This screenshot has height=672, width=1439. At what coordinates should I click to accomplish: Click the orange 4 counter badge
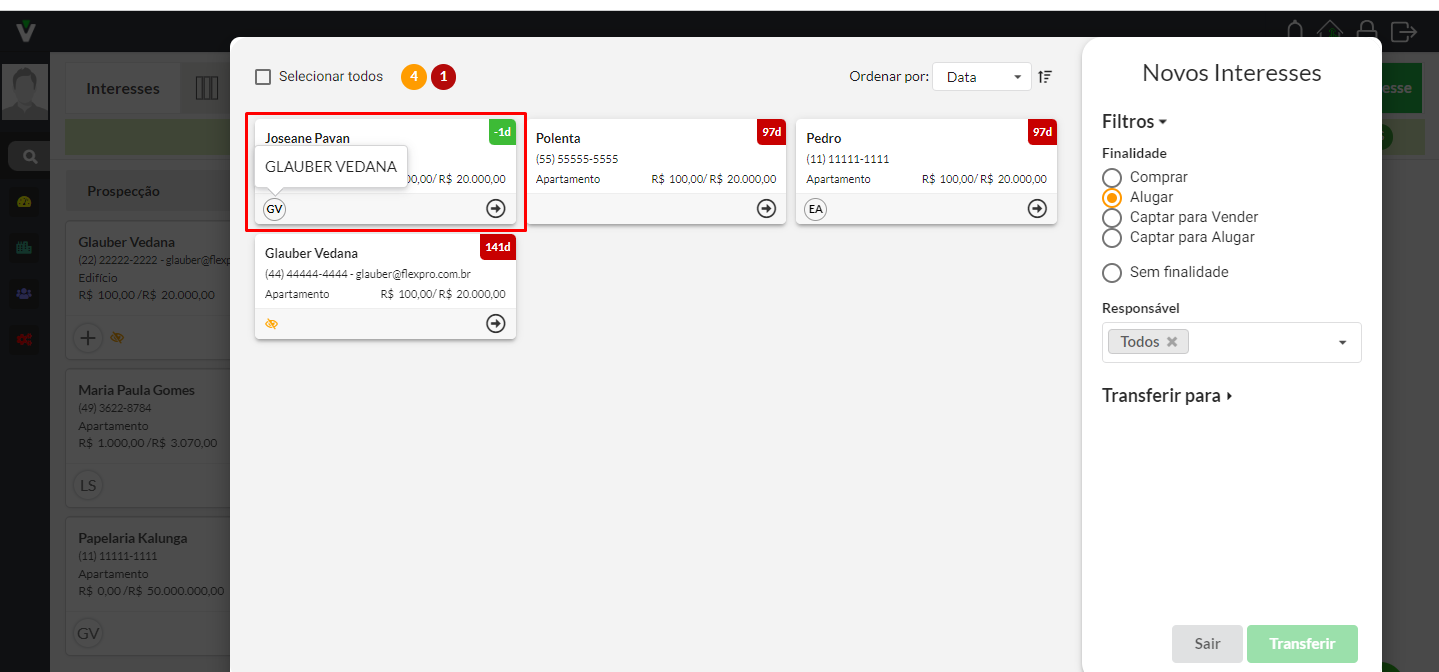414,76
